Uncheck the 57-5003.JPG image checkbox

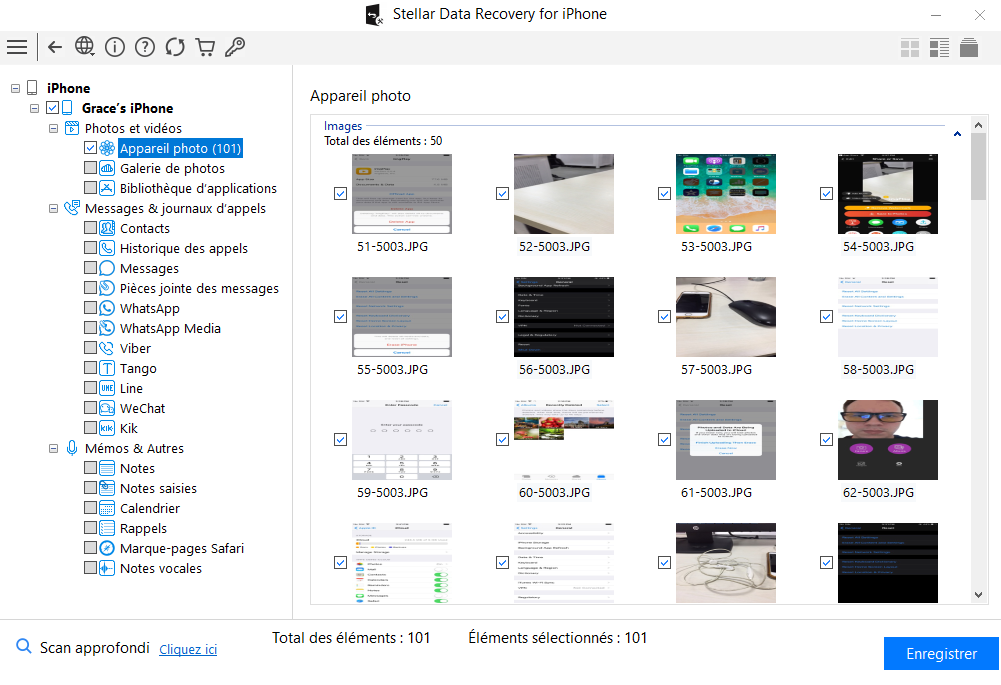coord(664,317)
